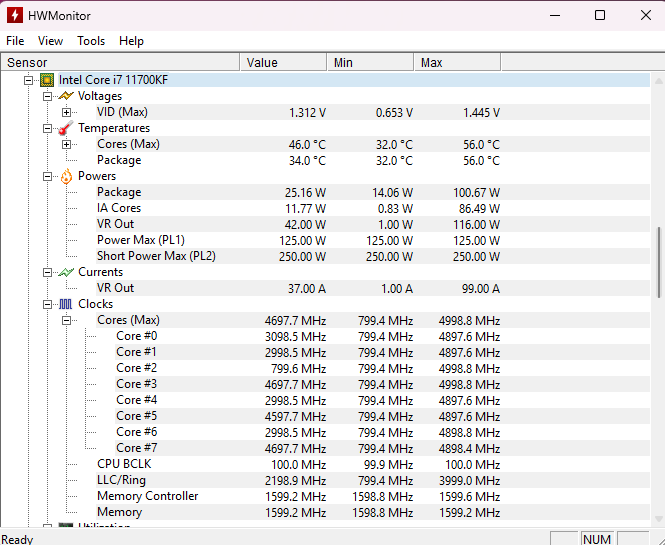665x545 pixels.
Task: Click the Powers flame icon
Action: point(66,176)
